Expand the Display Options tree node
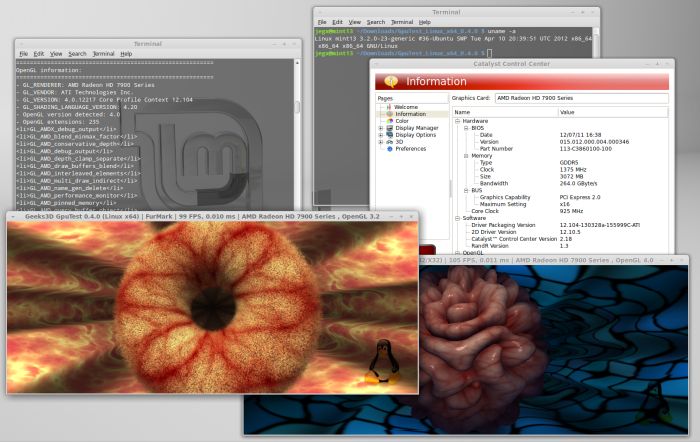 (x=381, y=135)
